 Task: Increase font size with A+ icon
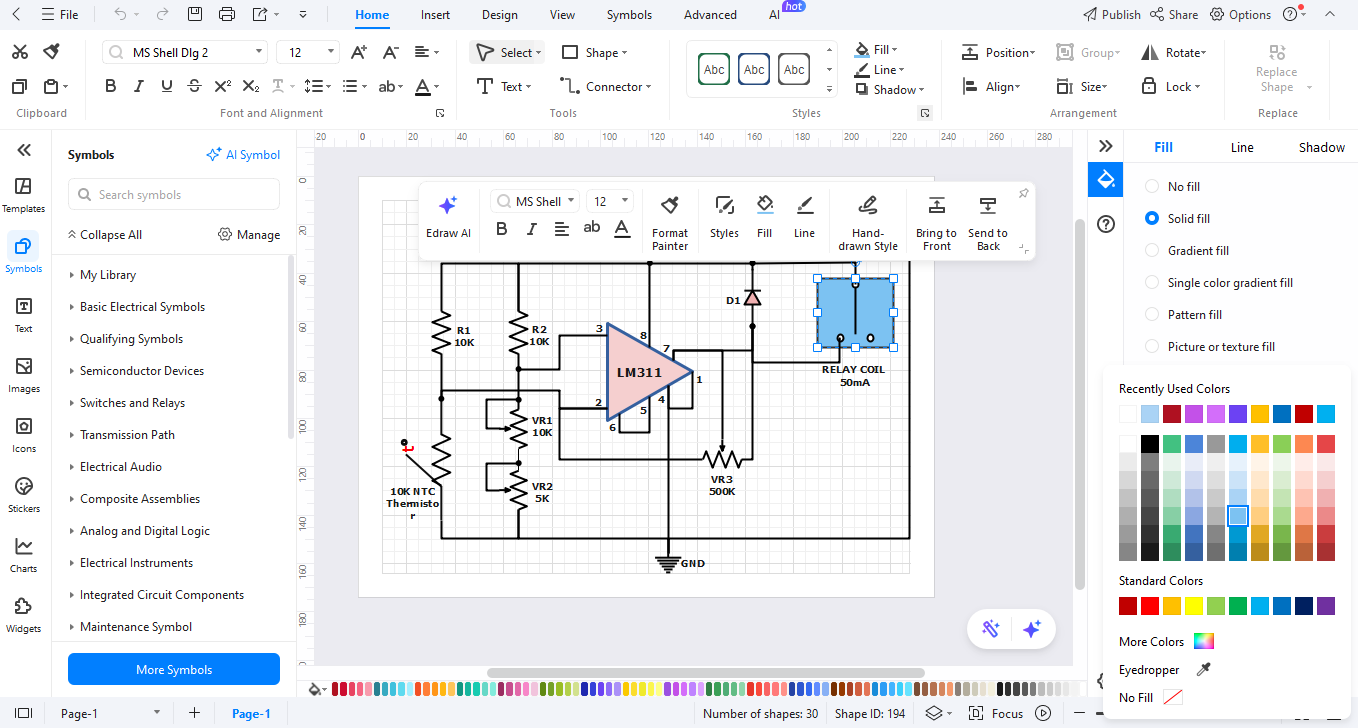pyautogui.click(x=359, y=52)
